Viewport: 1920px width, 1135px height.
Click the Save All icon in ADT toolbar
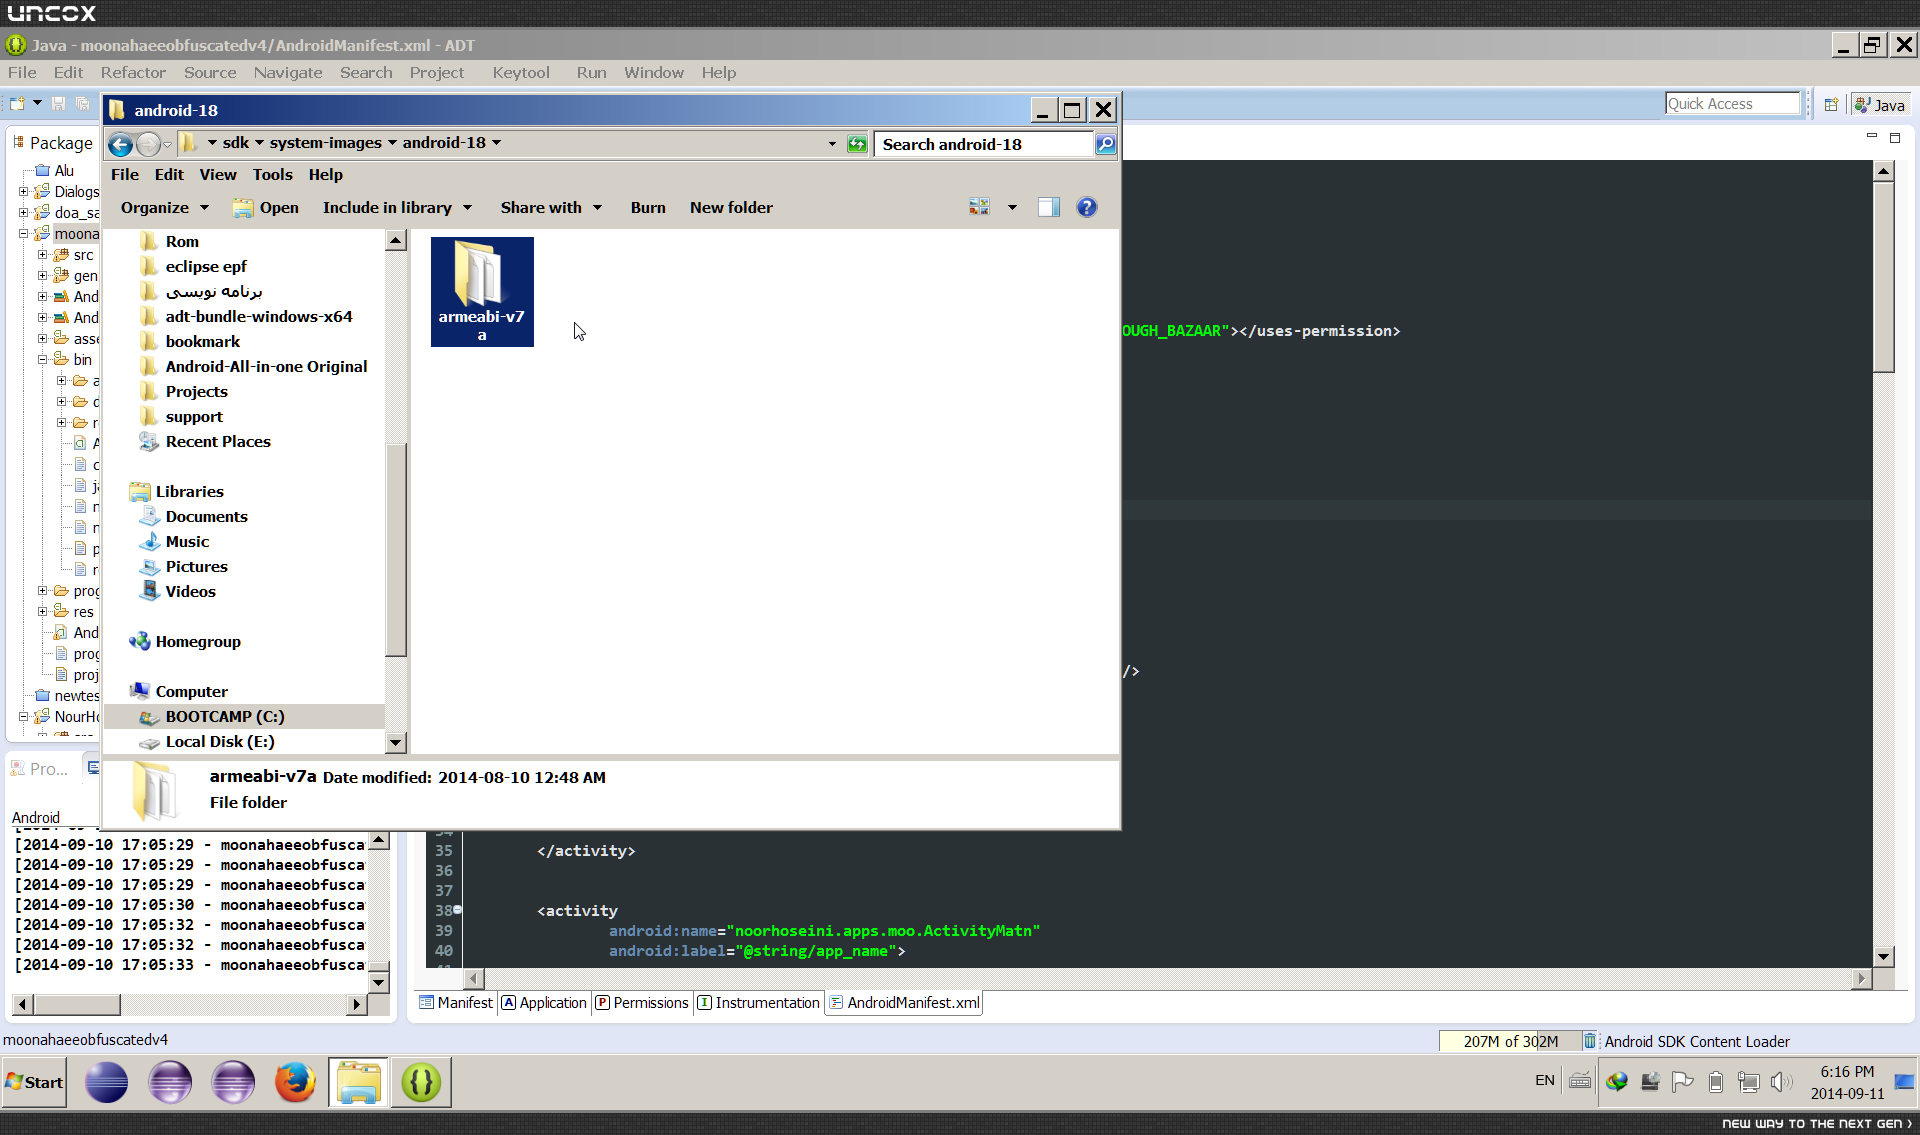point(82,104)
